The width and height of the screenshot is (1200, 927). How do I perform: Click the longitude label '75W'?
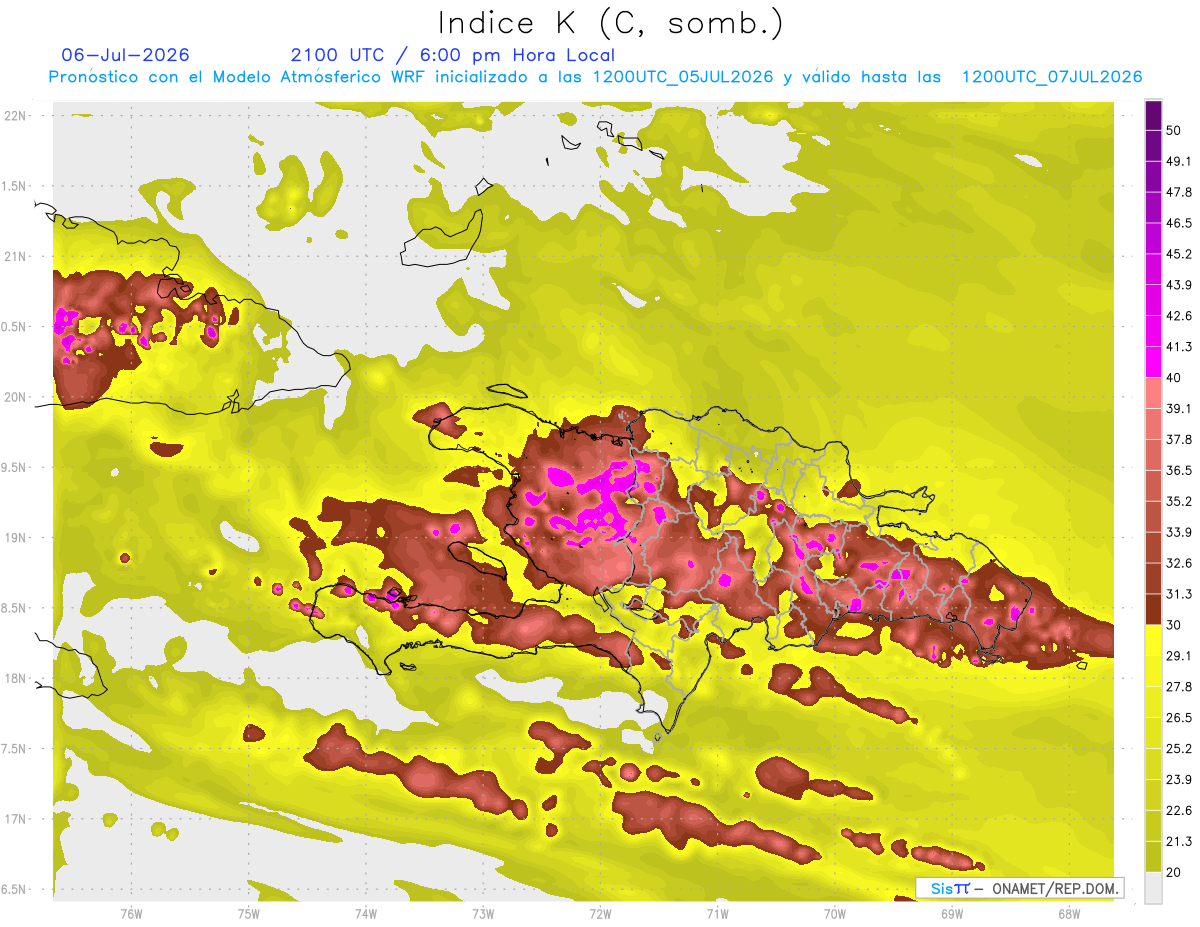[x=249, y=914]
